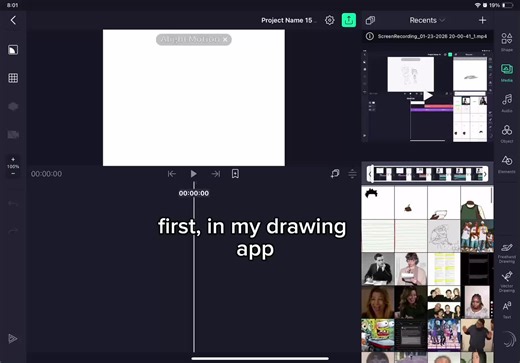
Task: Undo the last action
Action: pyautogui.click(x=13, y=204)
